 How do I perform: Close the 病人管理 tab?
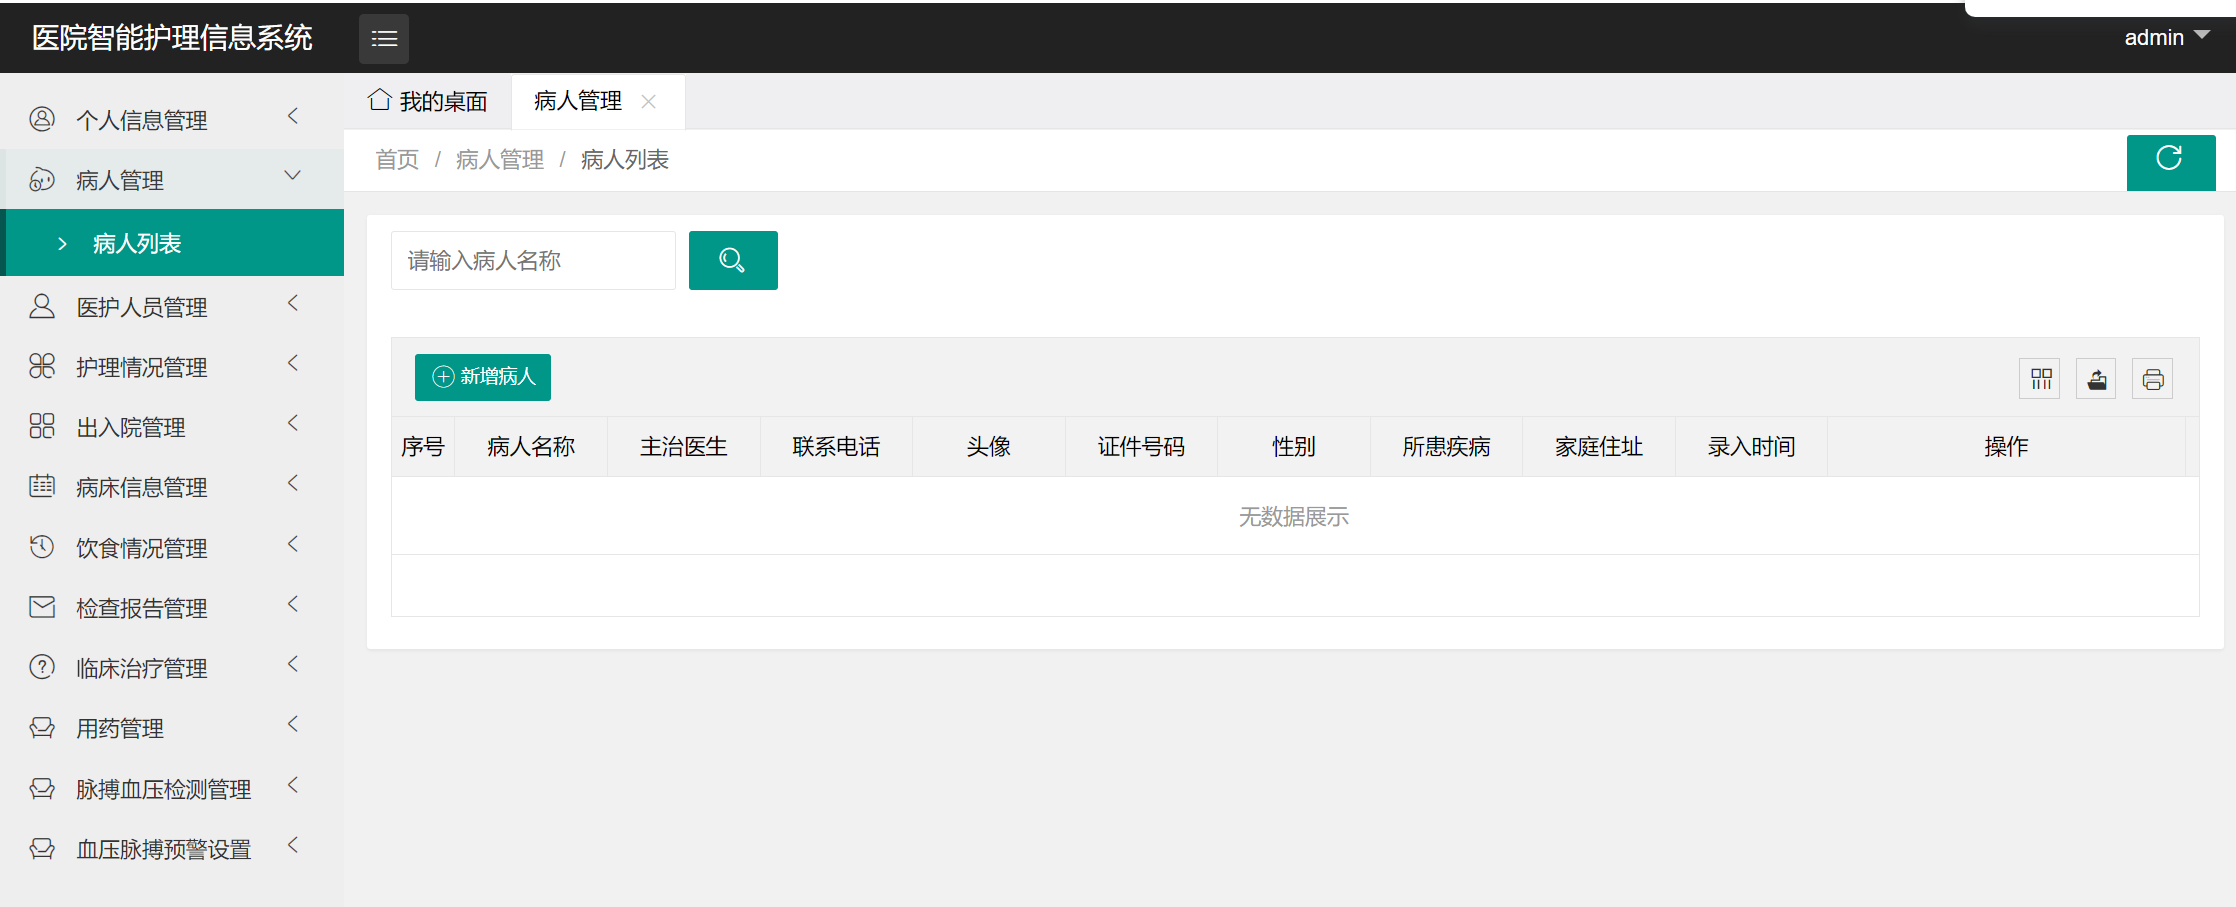click(x=648, y=101)
